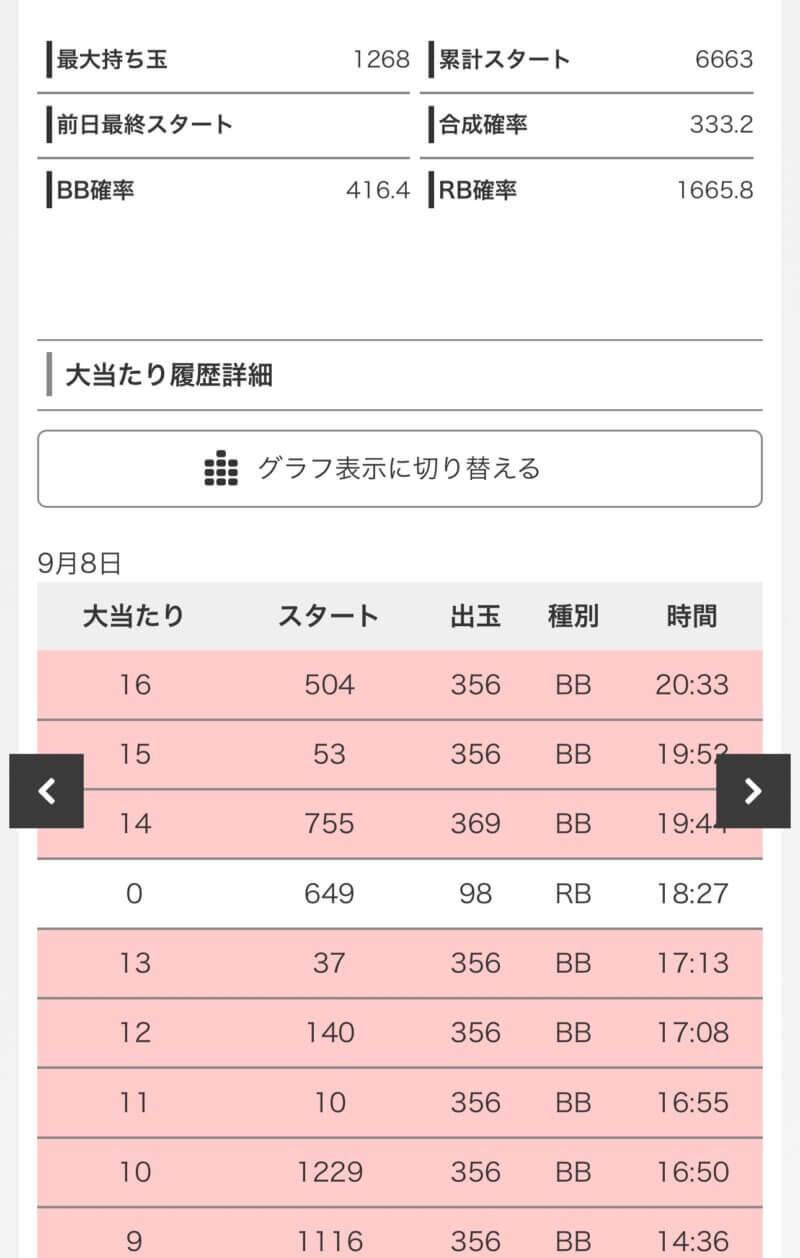Click the 大当たり column header
Screen dimensions: 800x1258
click(134, 616)
